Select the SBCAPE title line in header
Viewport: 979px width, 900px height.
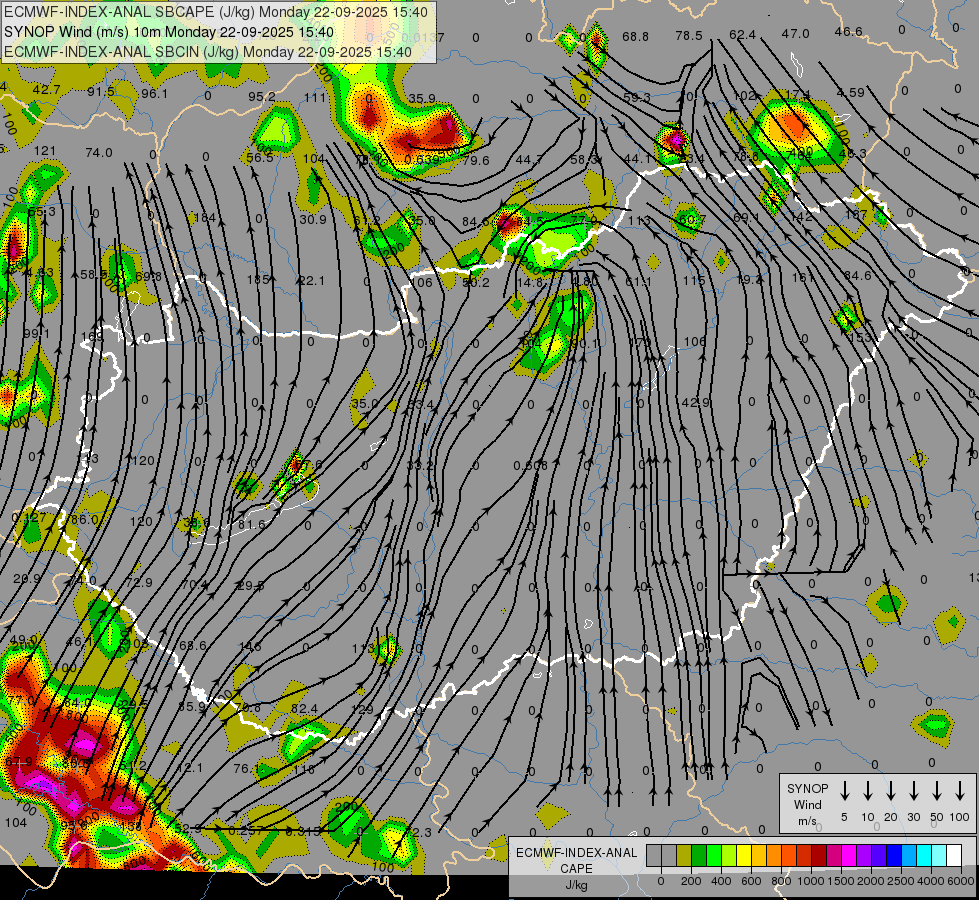pyautogui.click(x=216, y=12)
